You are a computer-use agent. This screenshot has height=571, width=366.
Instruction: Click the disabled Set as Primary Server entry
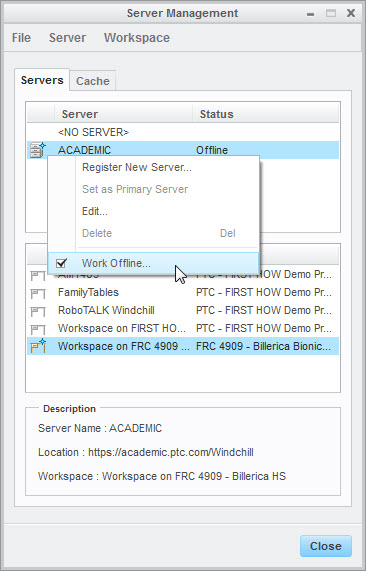pos(135,189)
